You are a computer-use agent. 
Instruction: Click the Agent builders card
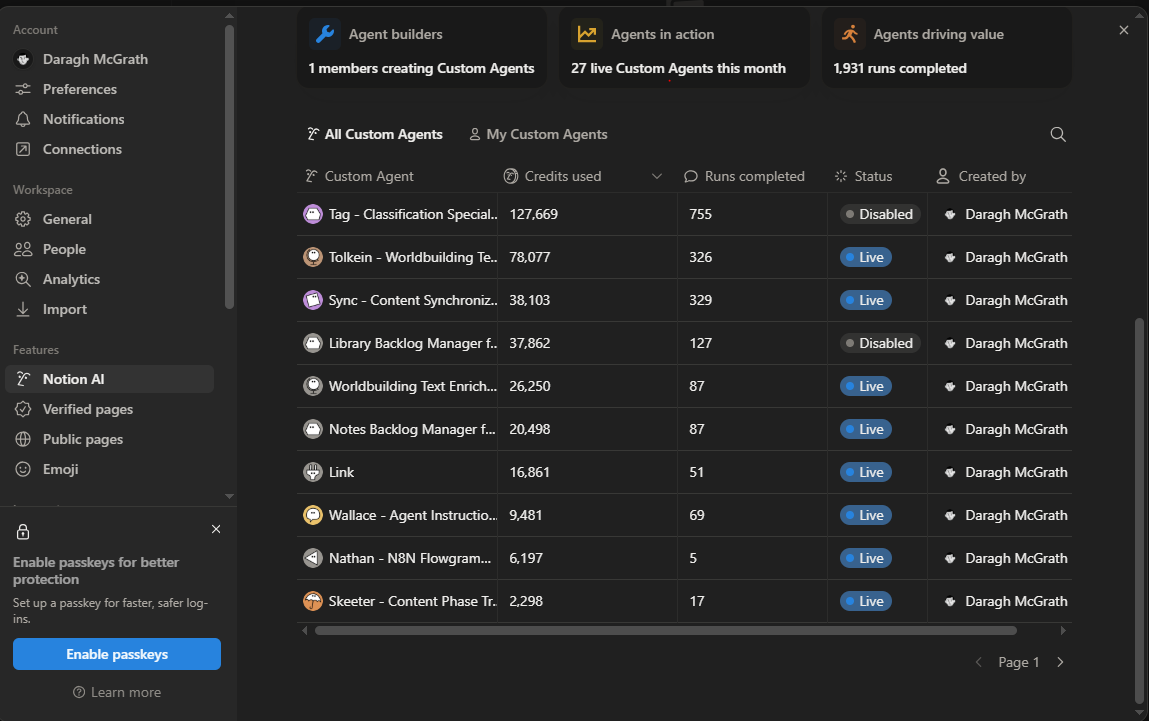(x=421, y=48)
